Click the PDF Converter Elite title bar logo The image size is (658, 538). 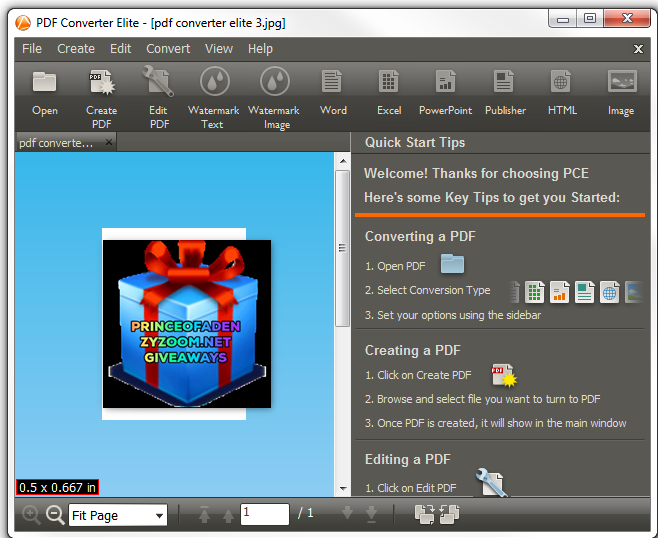(23, 23)
